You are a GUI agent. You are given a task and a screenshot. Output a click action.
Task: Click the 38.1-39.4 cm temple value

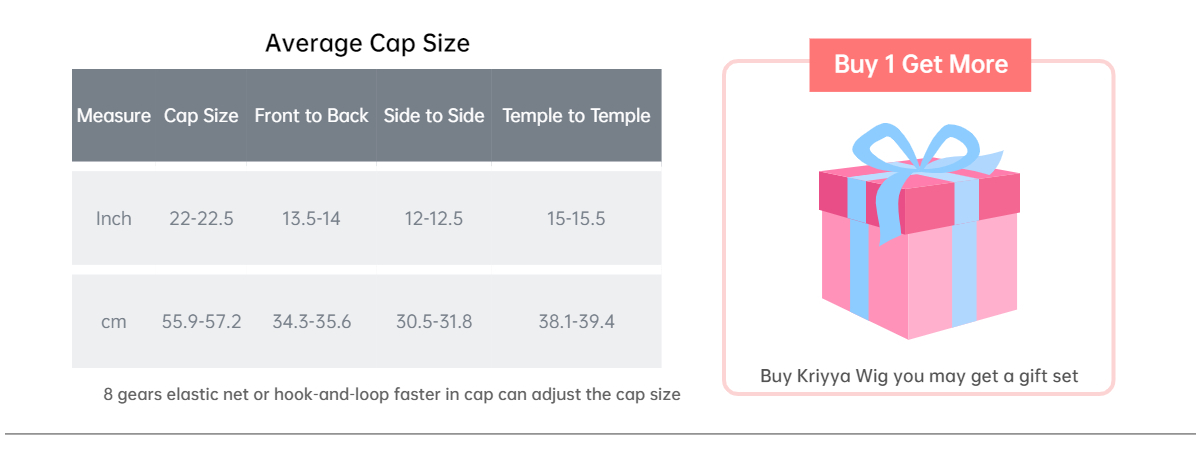coord(576,322)
